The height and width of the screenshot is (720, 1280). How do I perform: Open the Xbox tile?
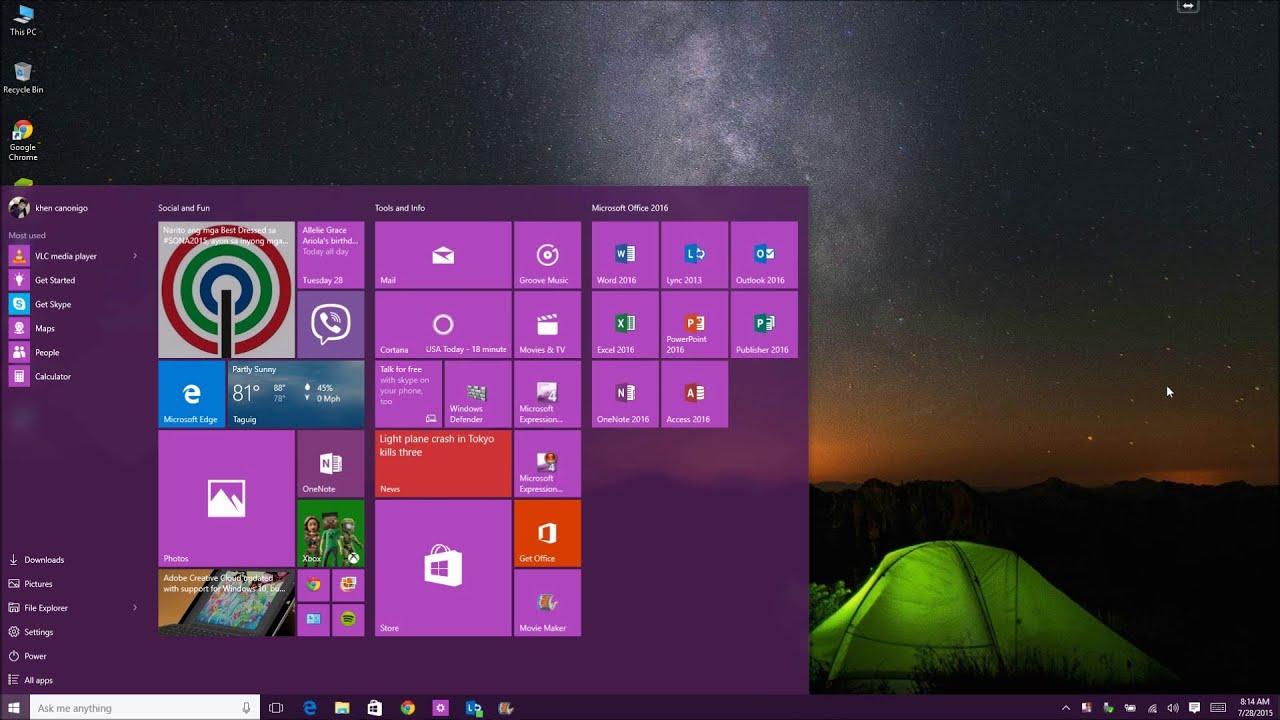tap(330, 533)
